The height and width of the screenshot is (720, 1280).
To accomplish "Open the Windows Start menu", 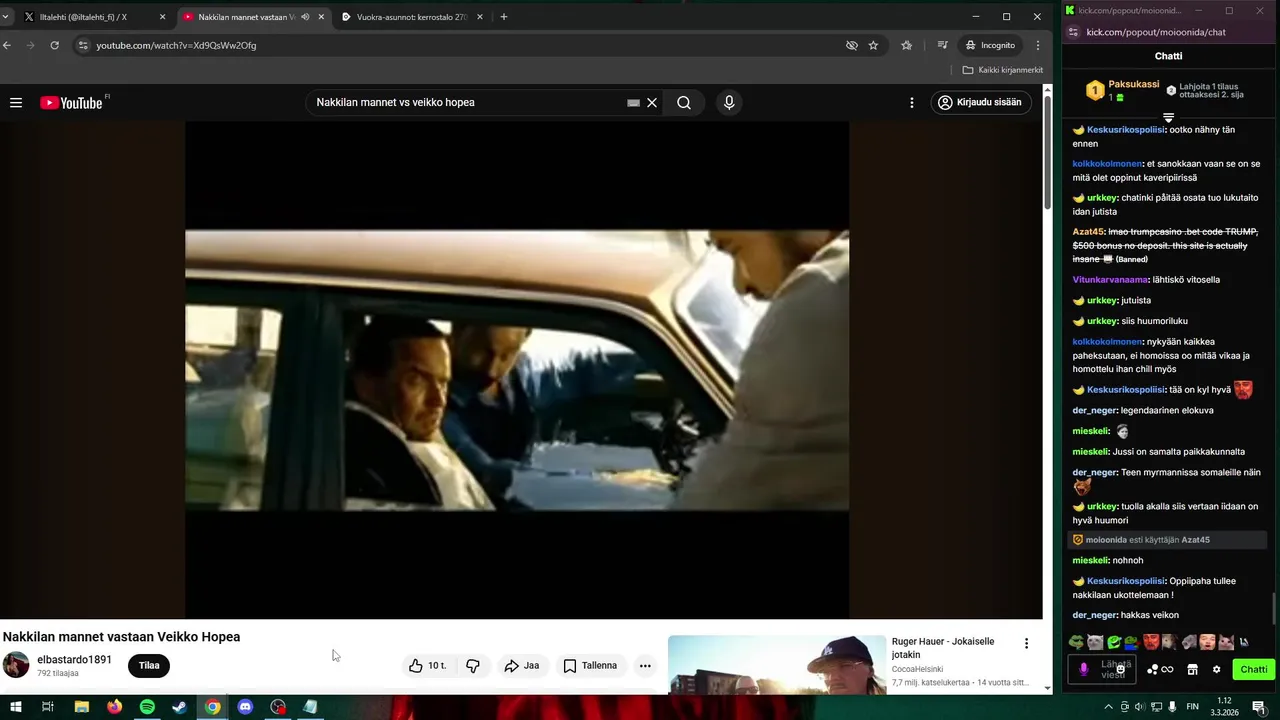I will click(16, 707).
